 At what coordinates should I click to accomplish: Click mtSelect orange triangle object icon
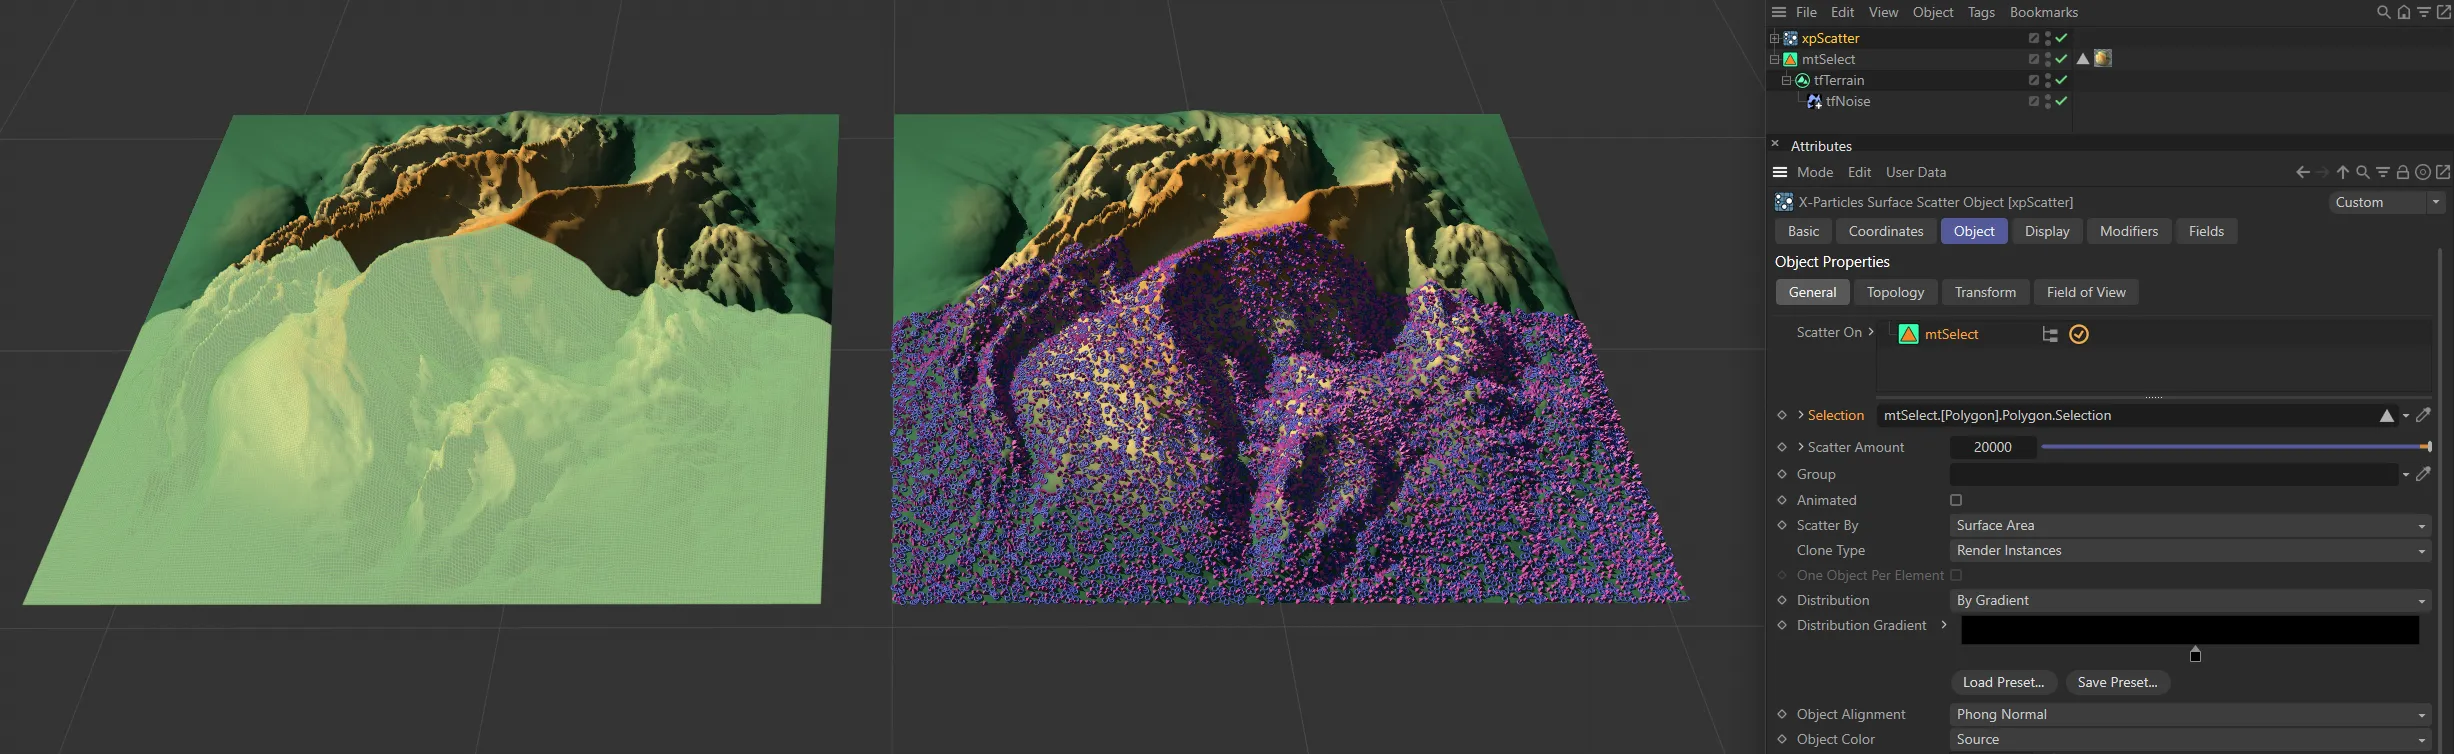tap(1790, 59)
